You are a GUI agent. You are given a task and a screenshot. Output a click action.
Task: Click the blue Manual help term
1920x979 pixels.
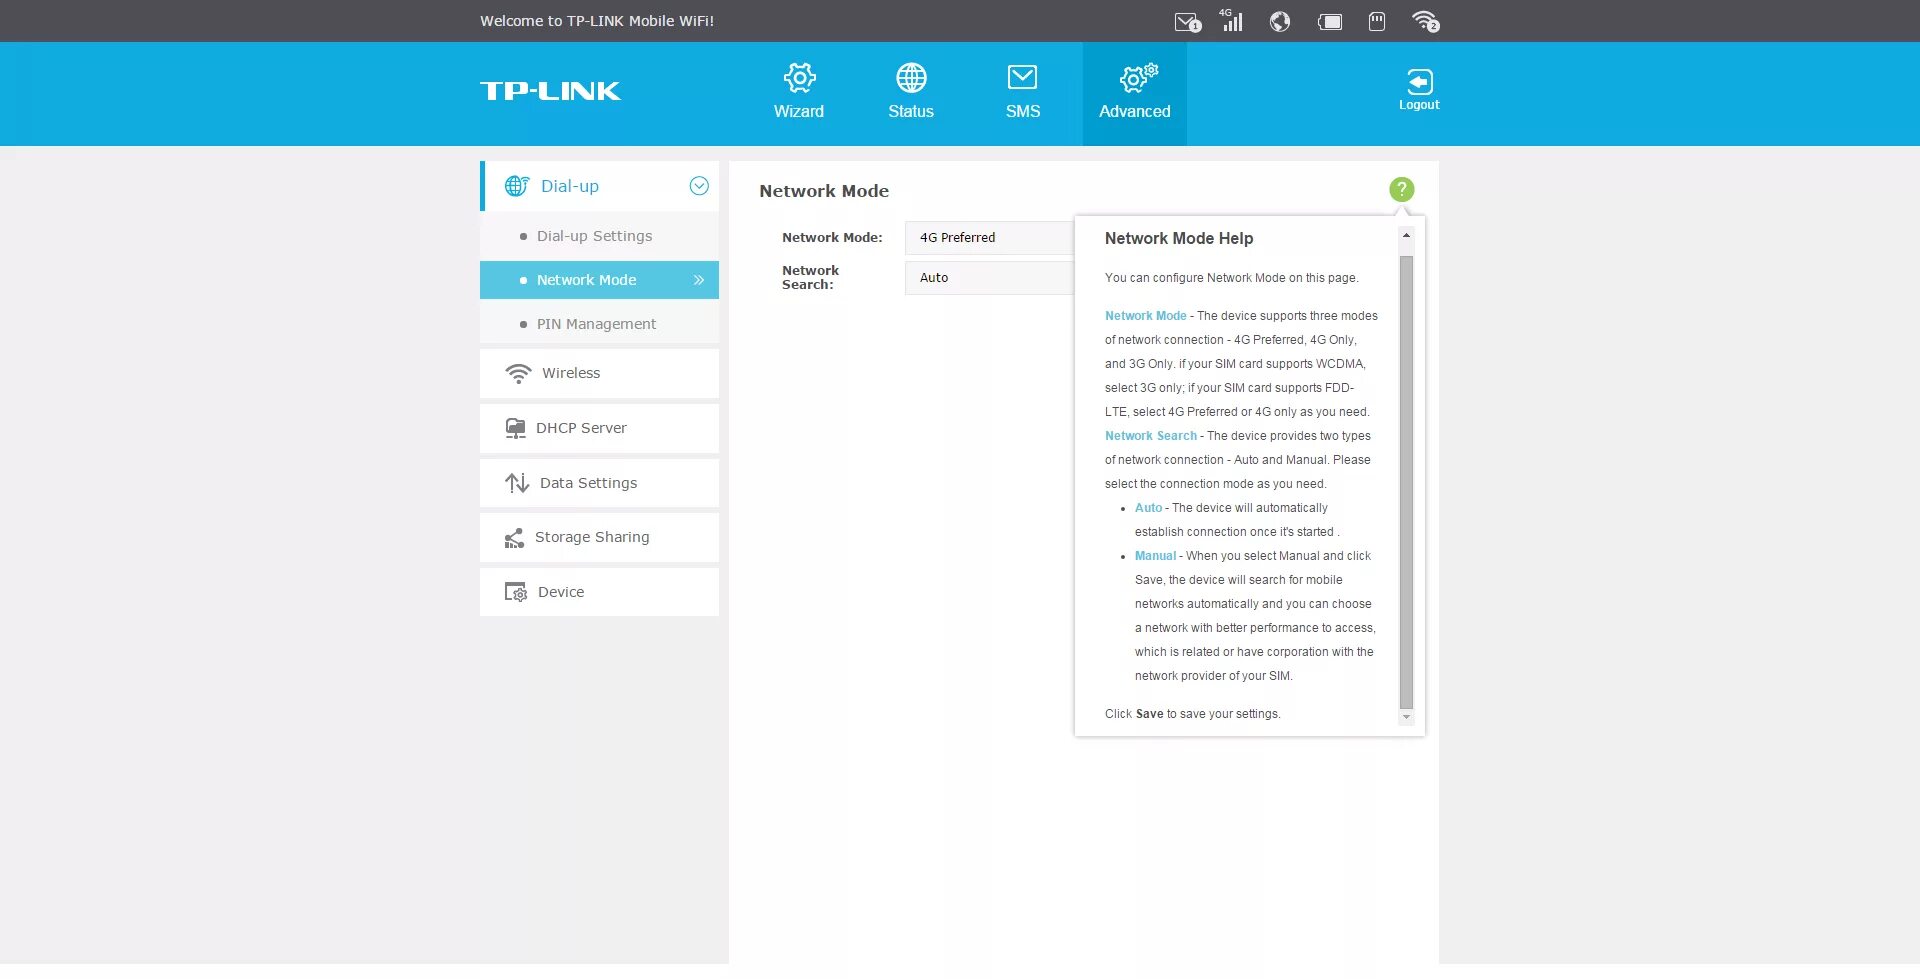1155,556
